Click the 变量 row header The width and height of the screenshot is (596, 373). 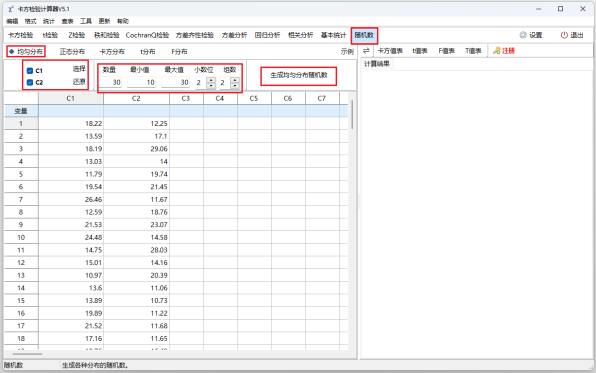coord(21,111)
